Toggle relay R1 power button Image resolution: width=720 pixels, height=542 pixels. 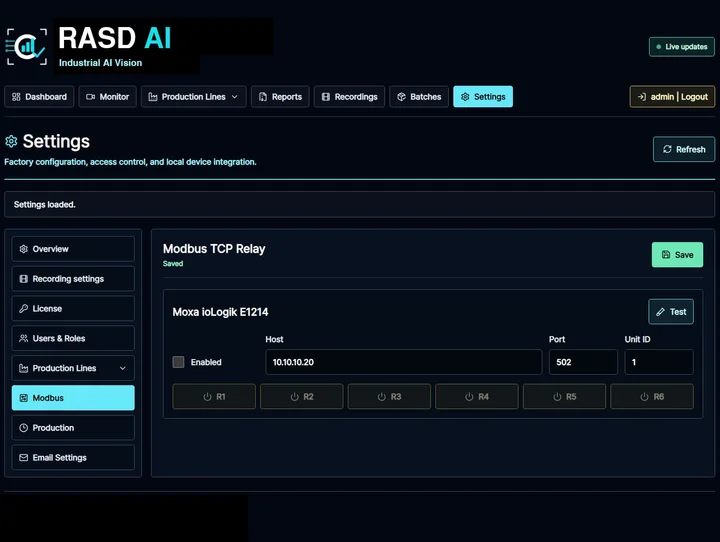click(214, 396)
